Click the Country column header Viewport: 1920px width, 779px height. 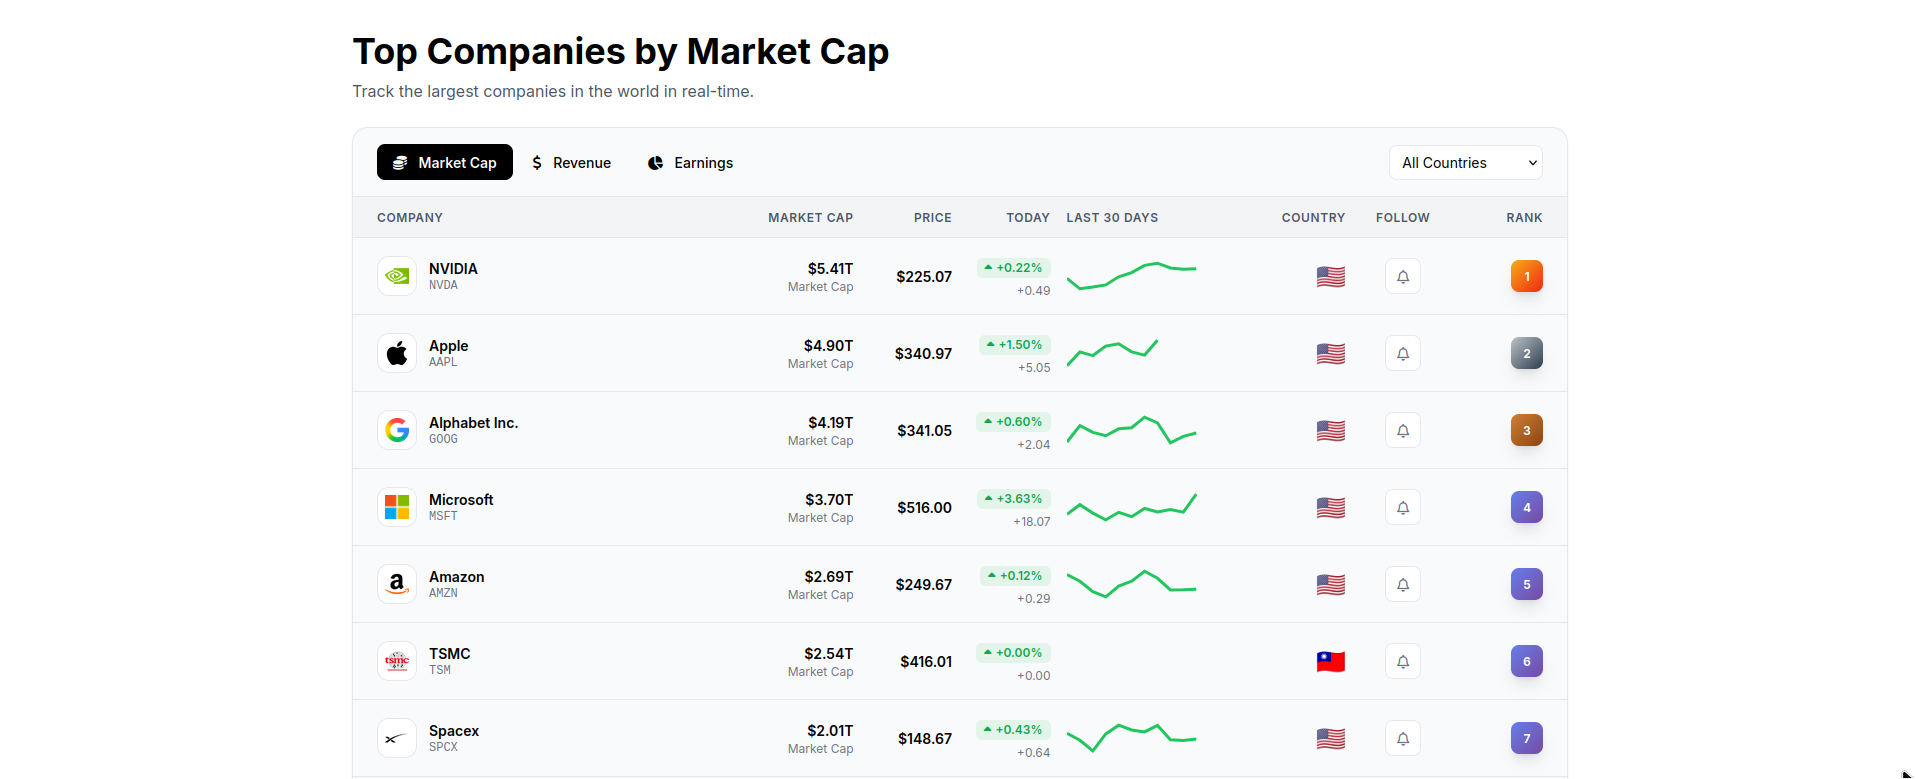coord(1313,217)
